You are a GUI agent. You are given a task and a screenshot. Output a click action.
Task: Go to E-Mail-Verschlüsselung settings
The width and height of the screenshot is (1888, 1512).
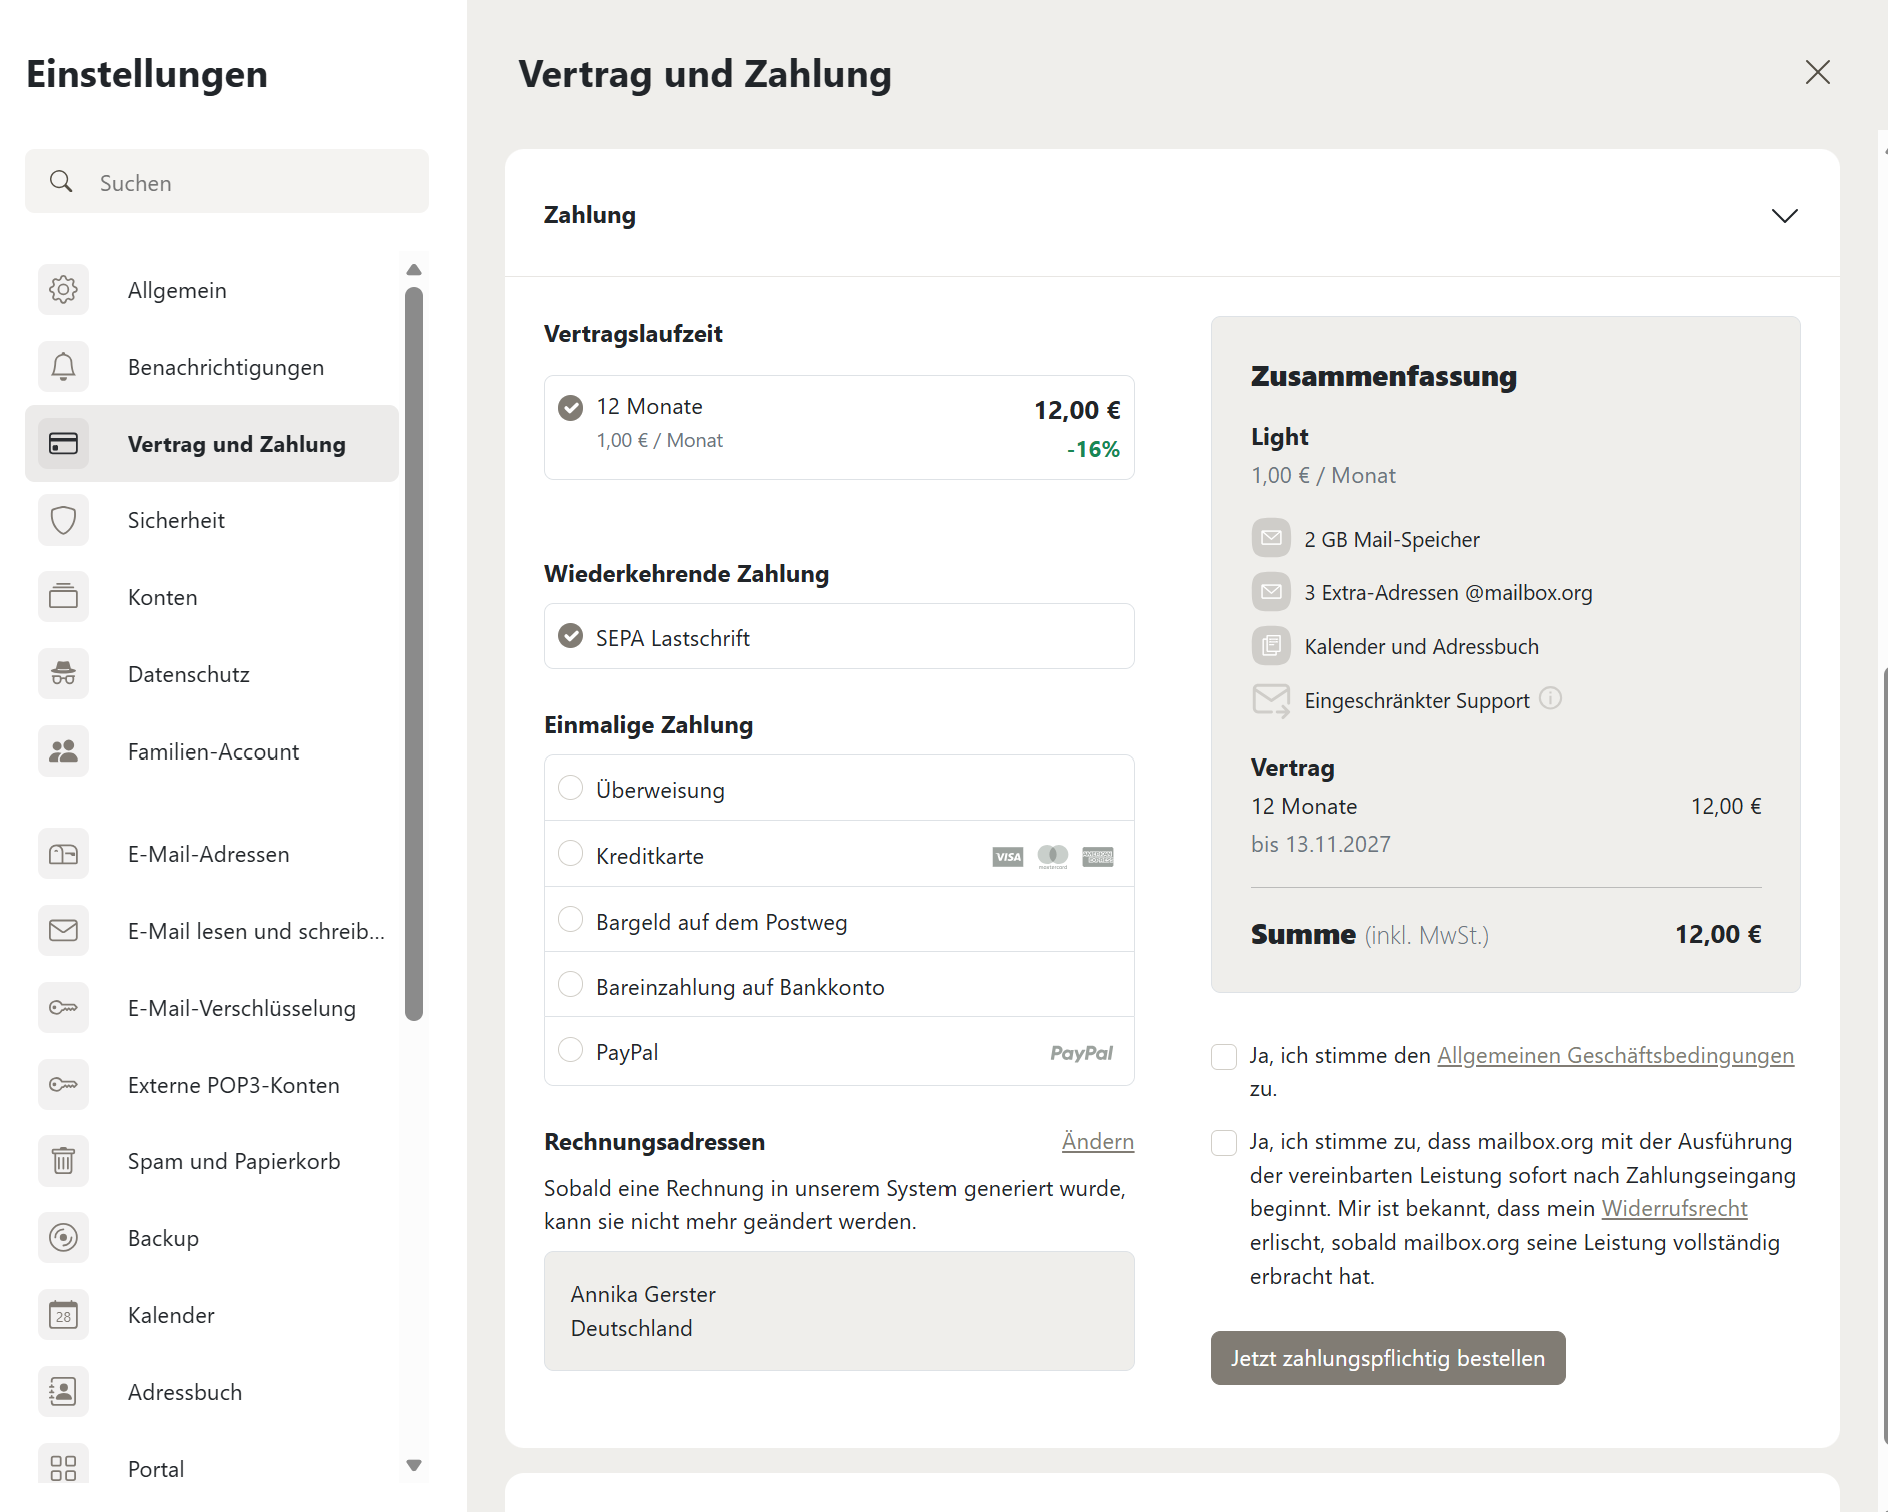click(241, 1008)
